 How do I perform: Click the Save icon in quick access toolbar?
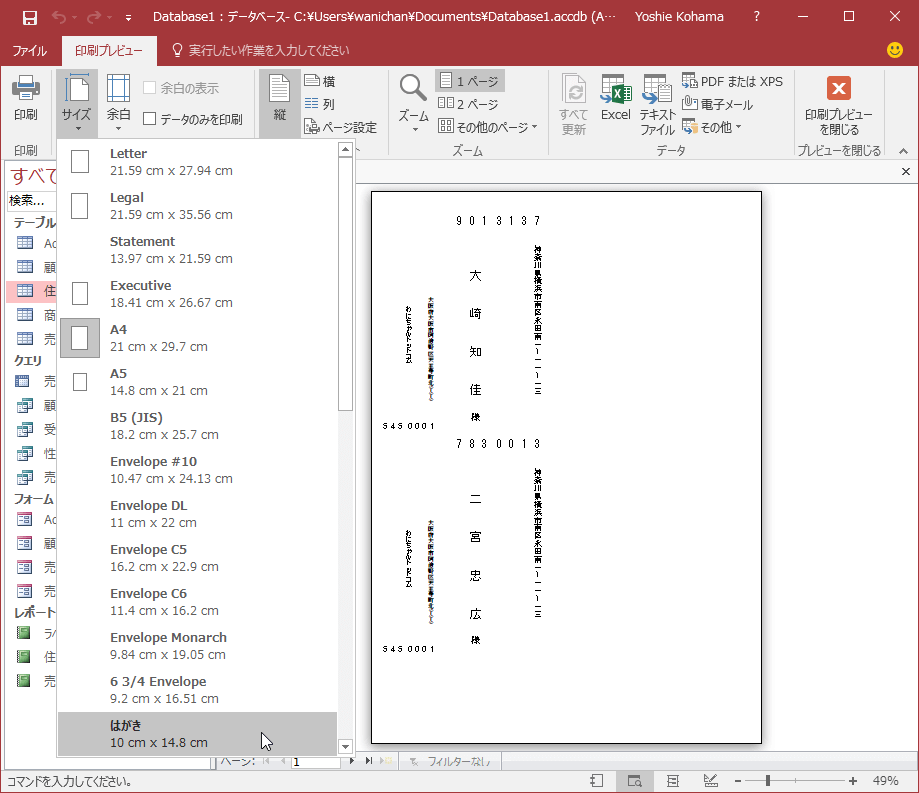pos(30,17)
